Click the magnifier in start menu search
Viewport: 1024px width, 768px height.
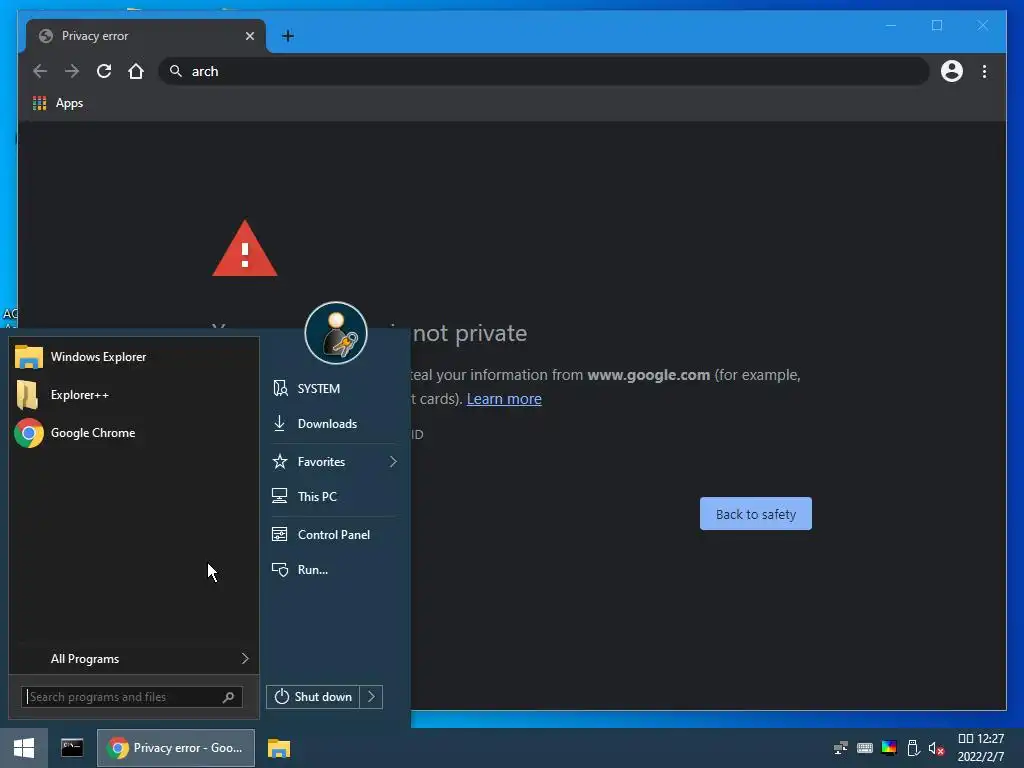[x=228, y=697]
